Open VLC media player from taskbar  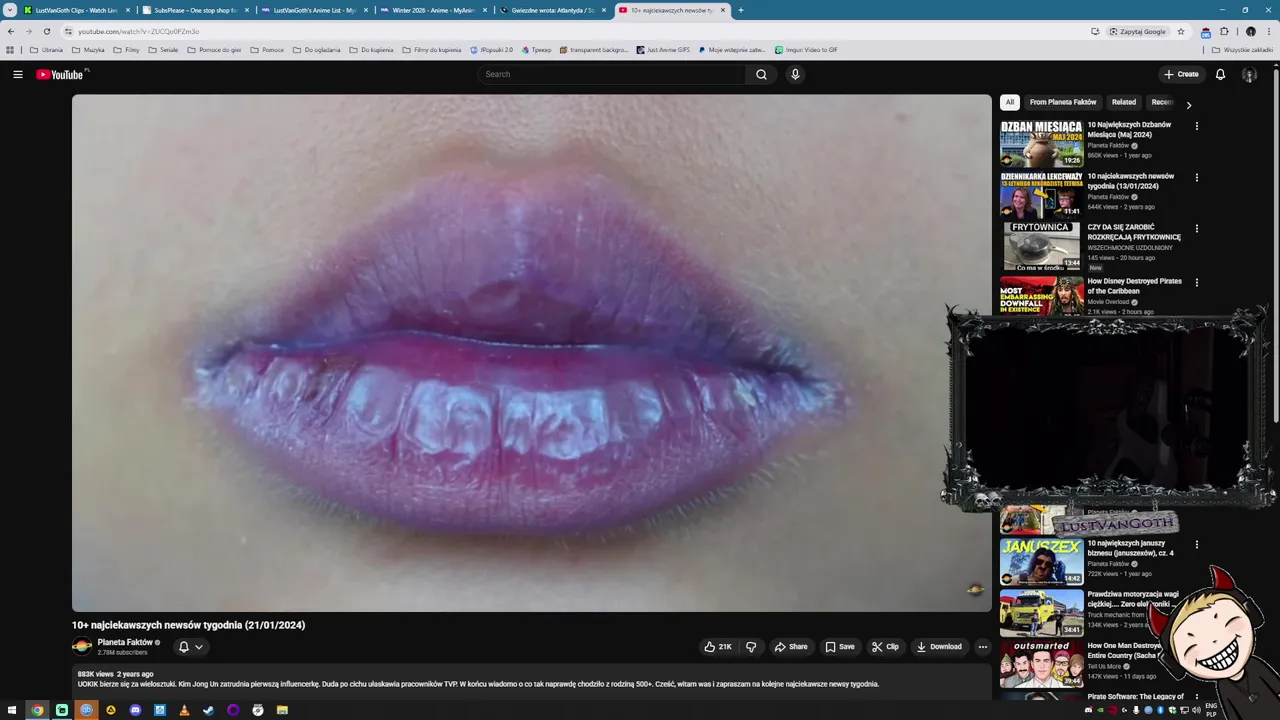(184, 710)
